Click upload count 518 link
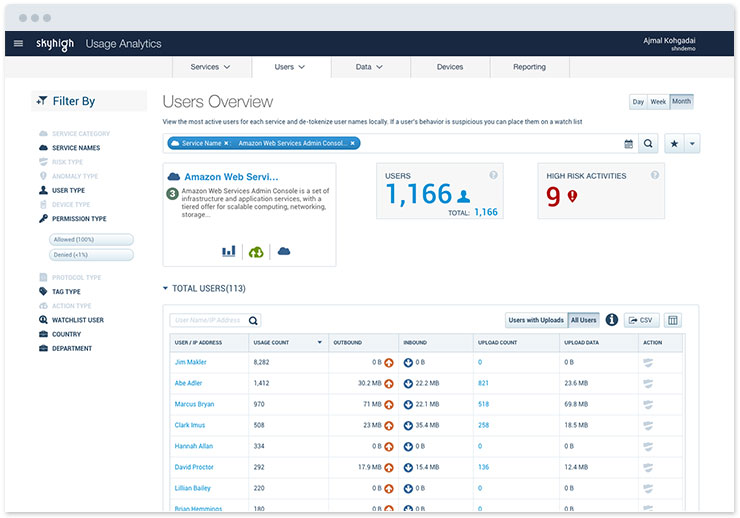The height and width of the screenshot is (518, 740). 483,404
